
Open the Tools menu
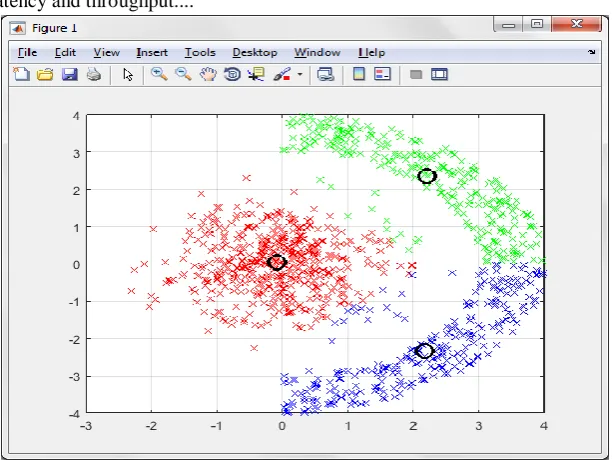(200, 52)
